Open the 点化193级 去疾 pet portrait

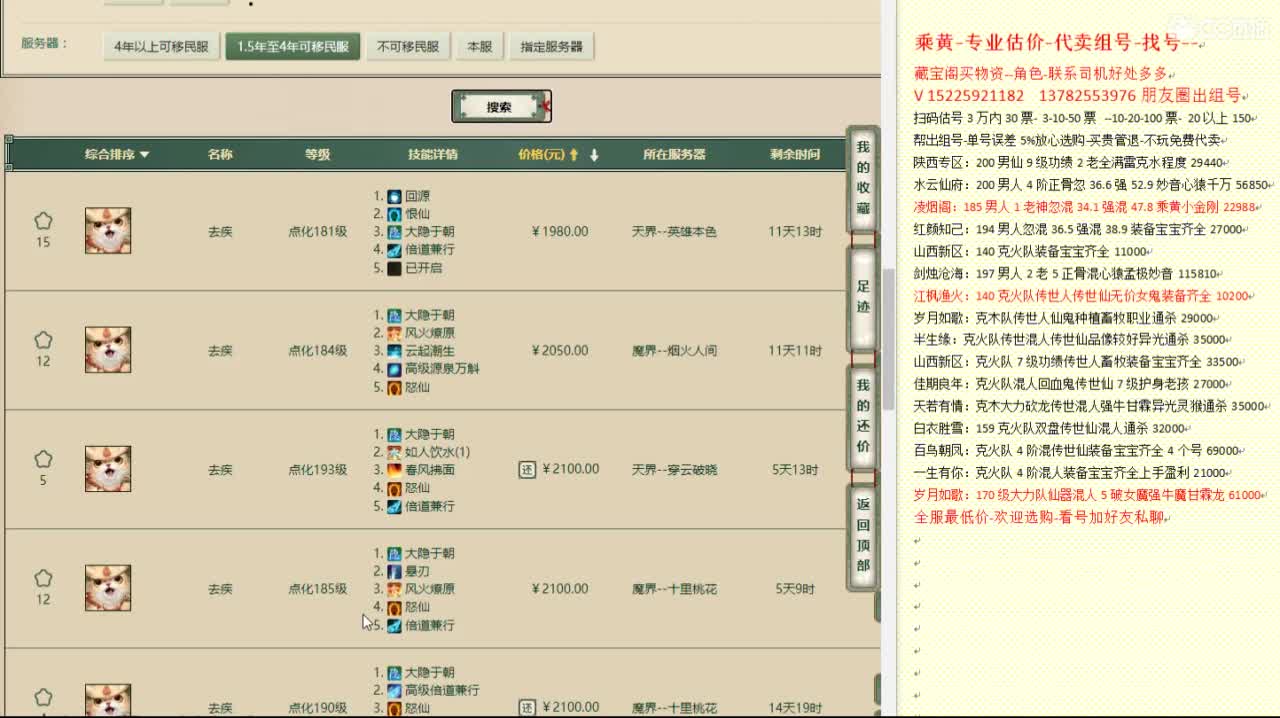[108, 469]
